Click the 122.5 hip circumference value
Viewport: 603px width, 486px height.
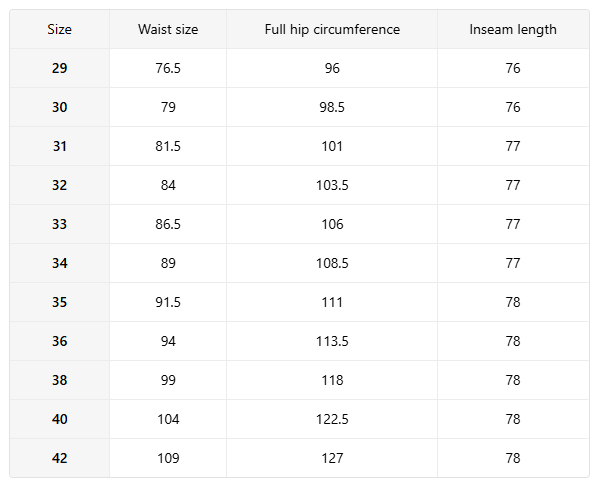pos(332,419)
